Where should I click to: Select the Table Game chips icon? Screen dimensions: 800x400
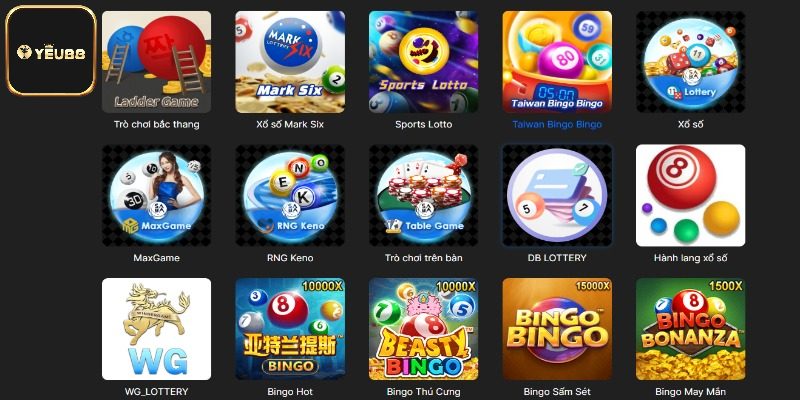point(423,195)
